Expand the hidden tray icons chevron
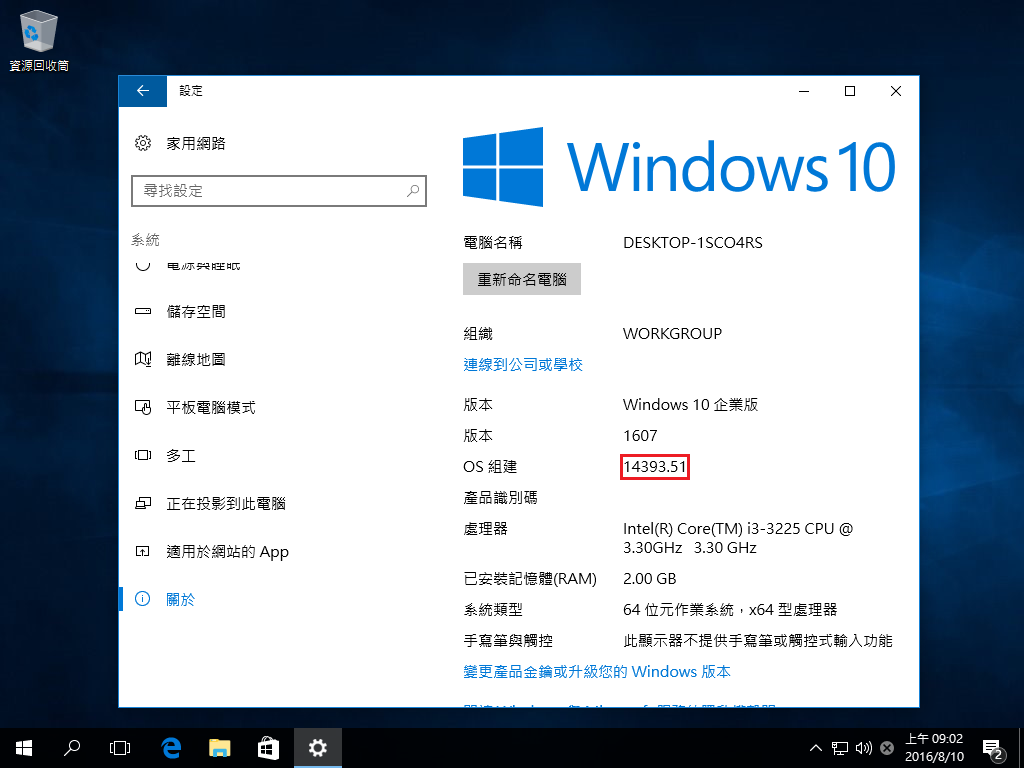This screenshot has width=1024, height=768. 816,748
